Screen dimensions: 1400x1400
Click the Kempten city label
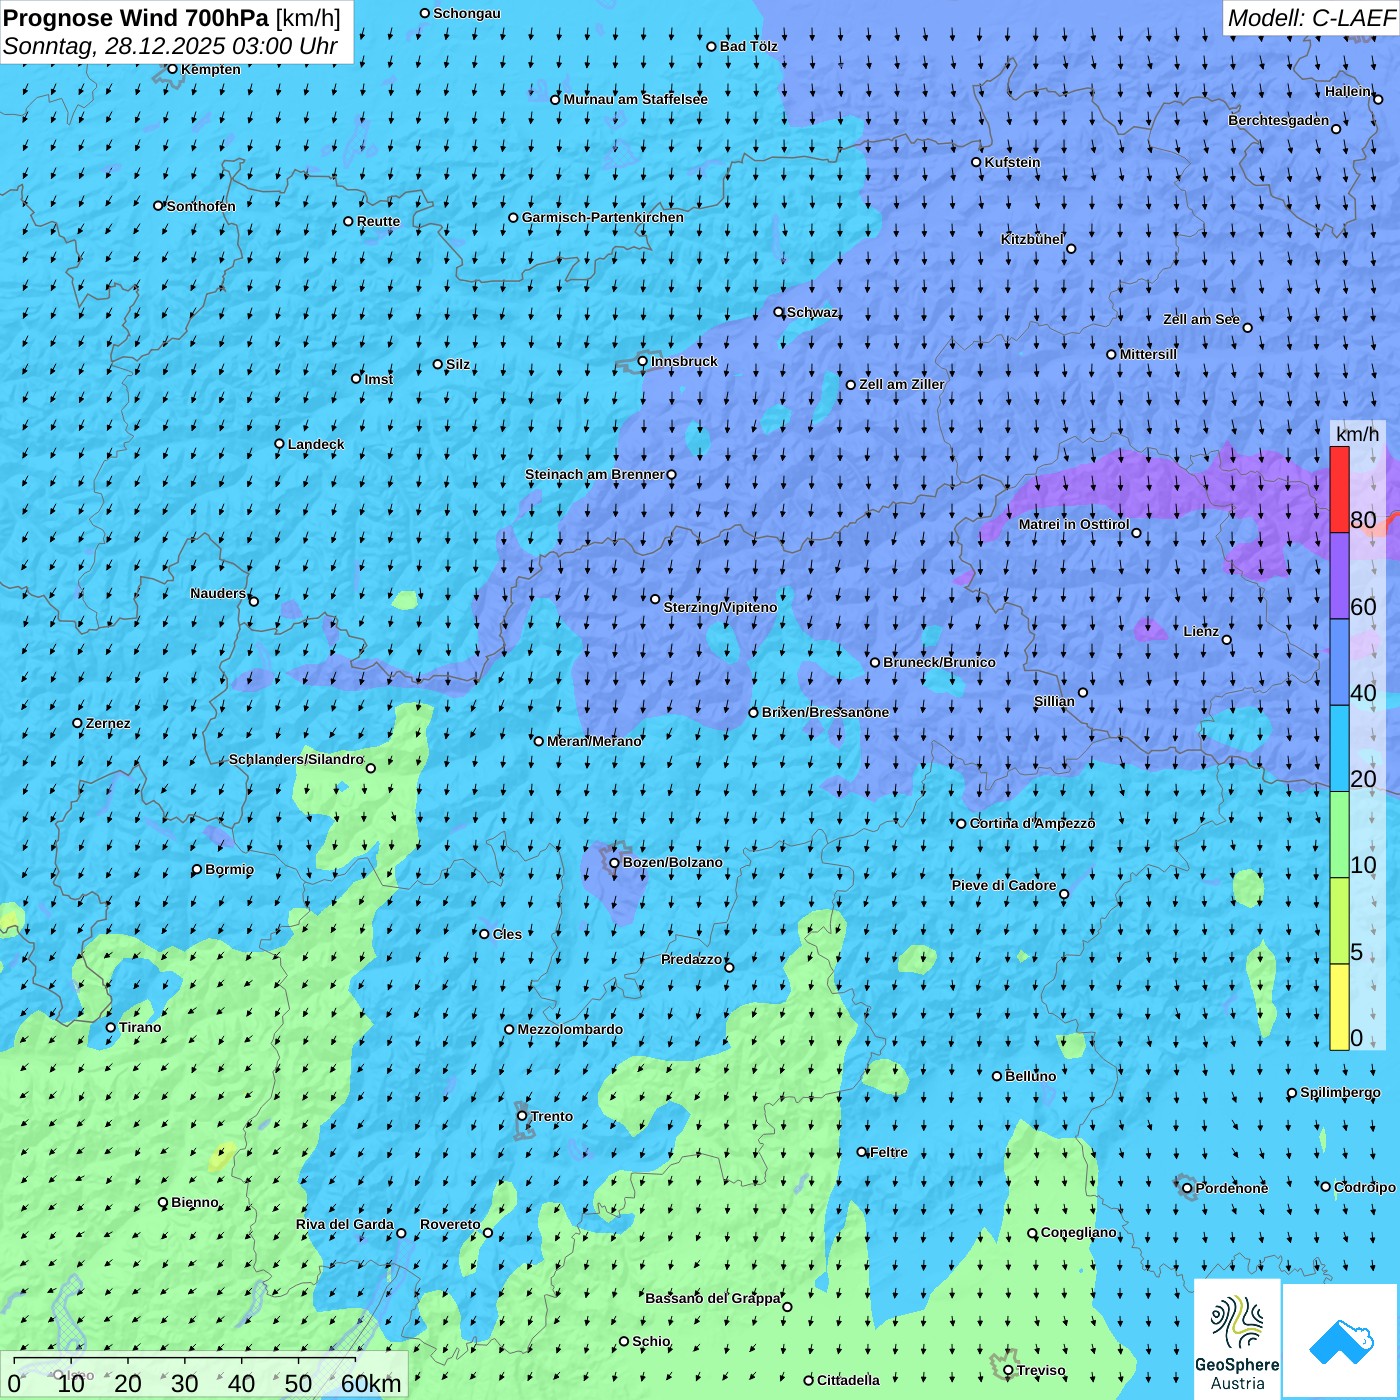pyautogui.click(x=211, y=69)
